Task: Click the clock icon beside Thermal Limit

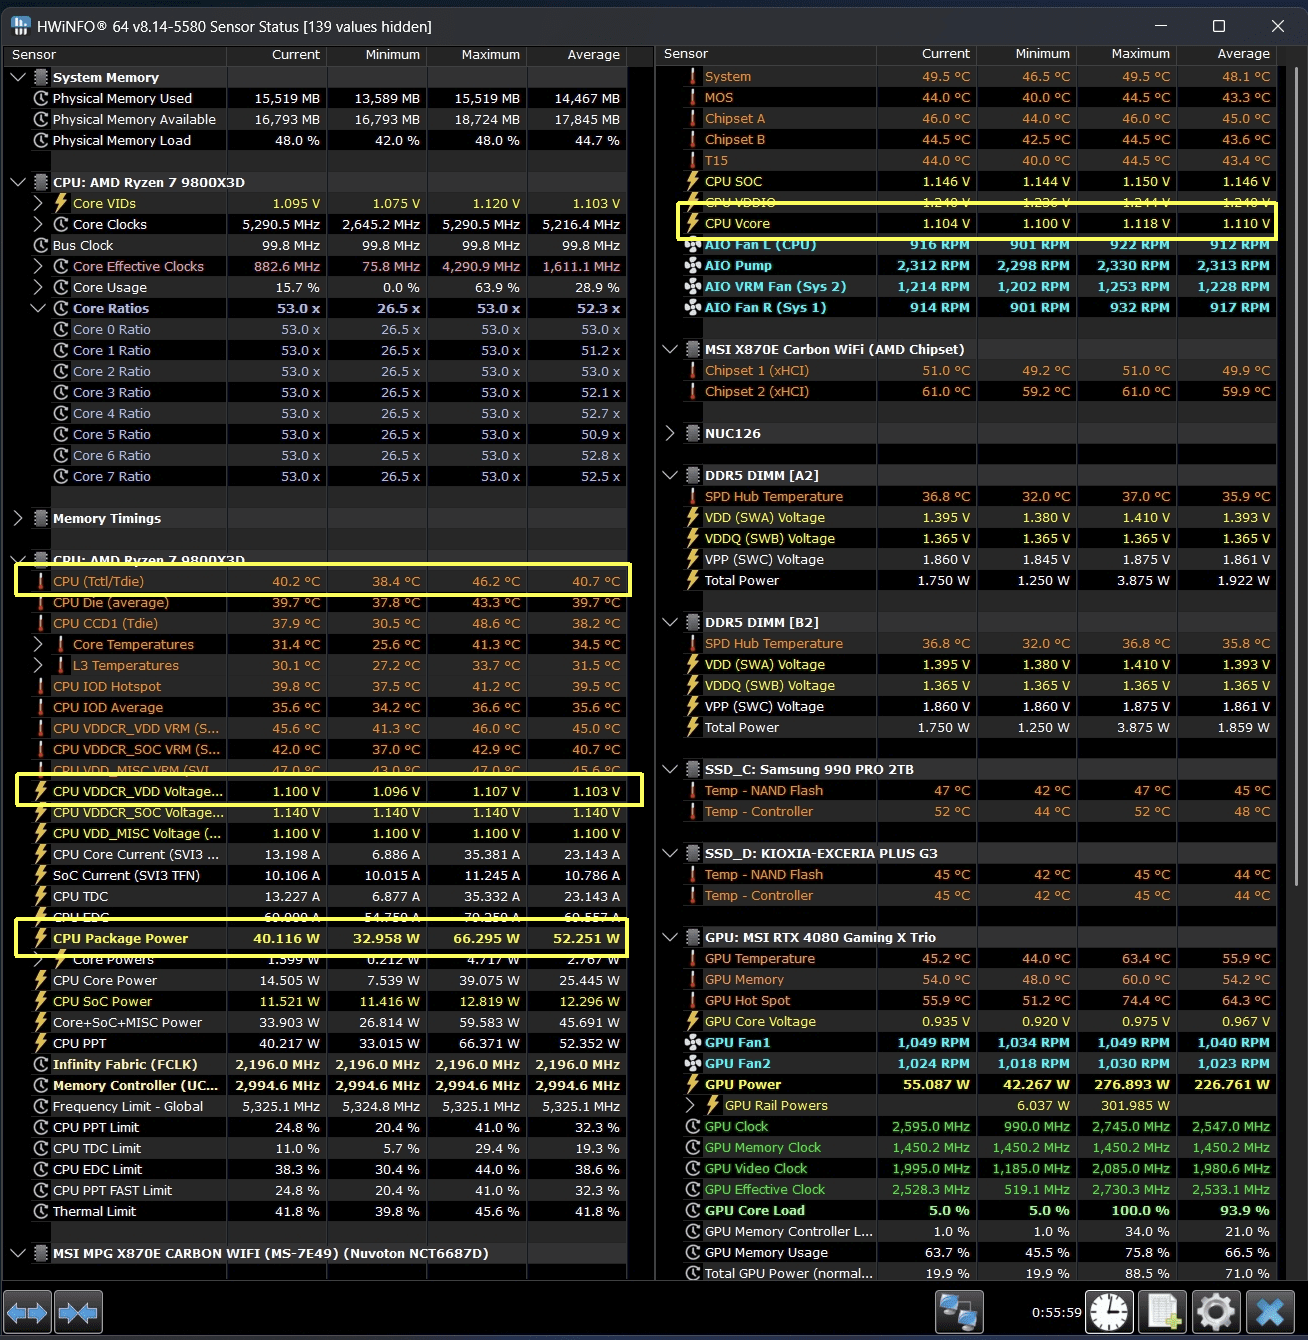Action: pos(41,1211)
